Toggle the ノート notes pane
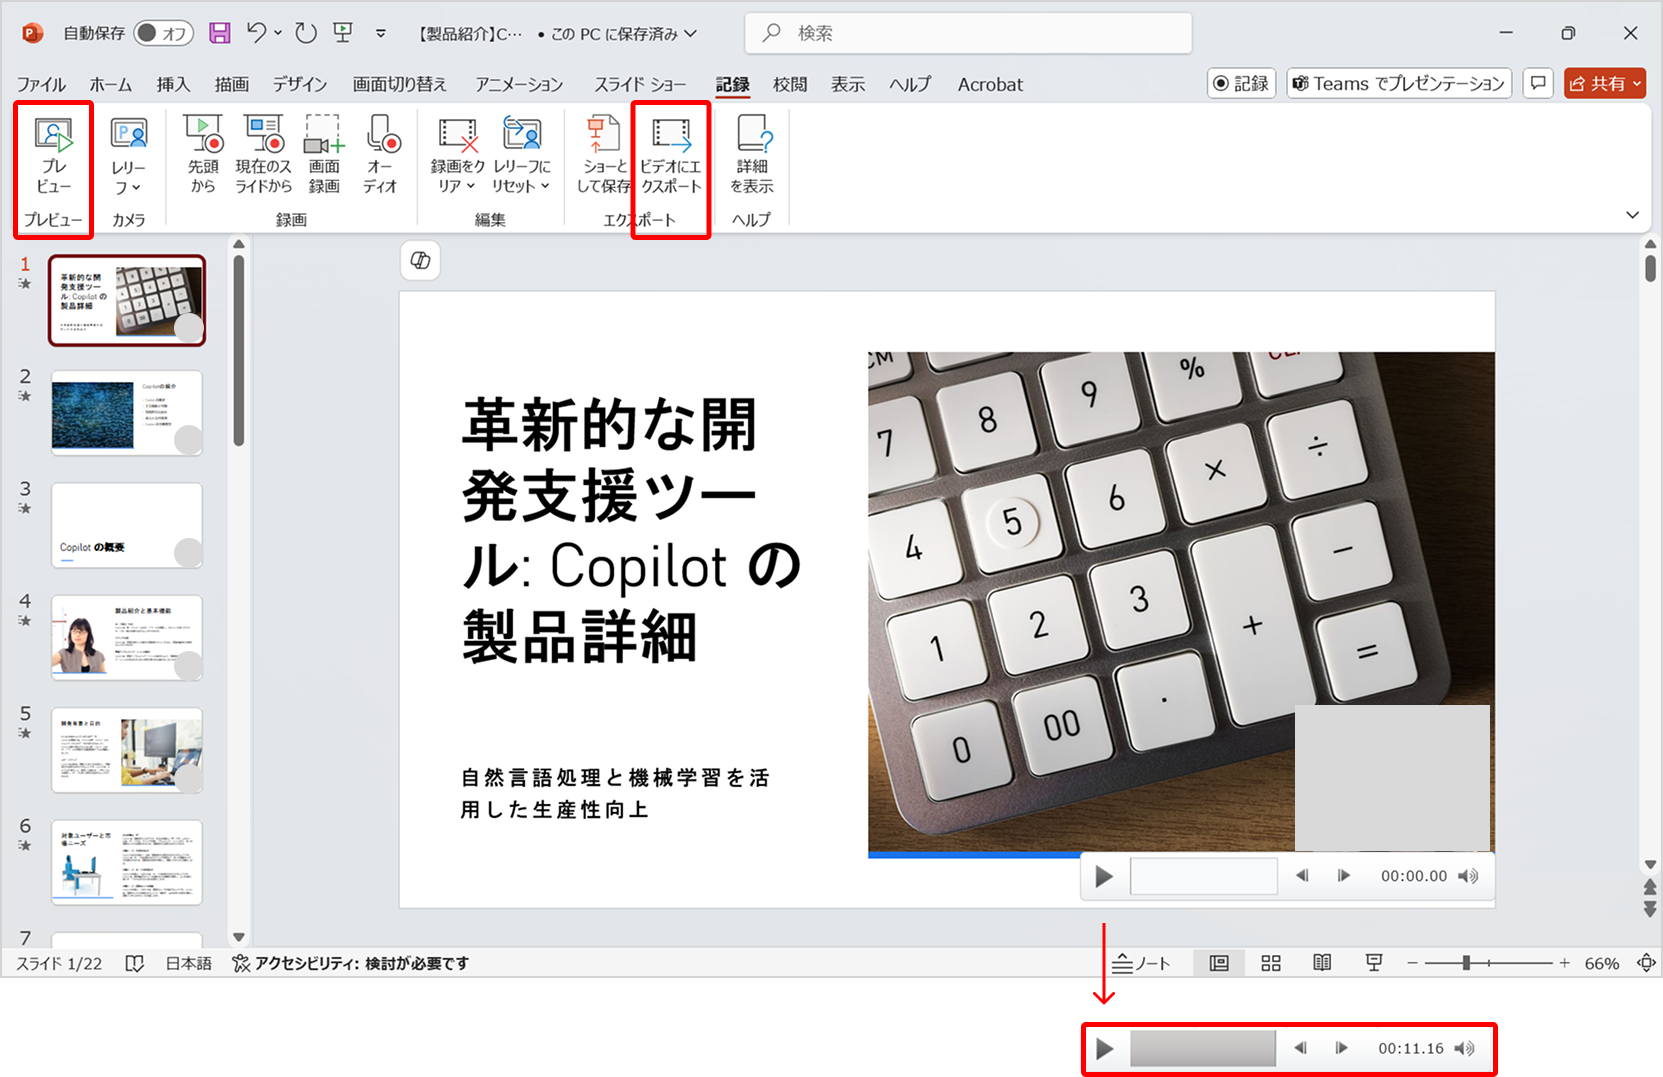The height and width of the screenshot is (1077, 1663). click(x=1141, y=963)
